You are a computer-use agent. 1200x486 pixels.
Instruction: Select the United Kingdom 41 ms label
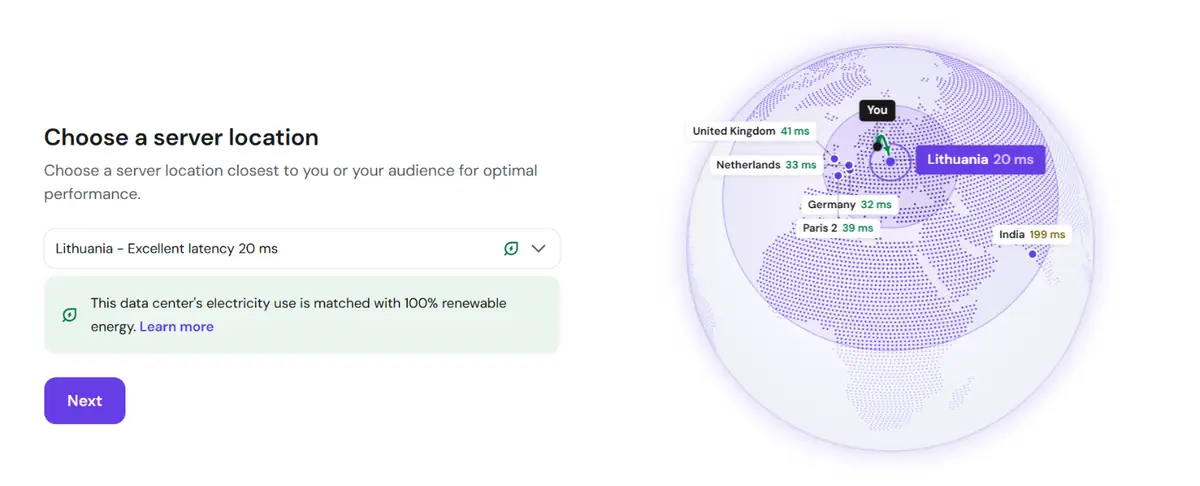pyautogui.click(x=751, y=131)
